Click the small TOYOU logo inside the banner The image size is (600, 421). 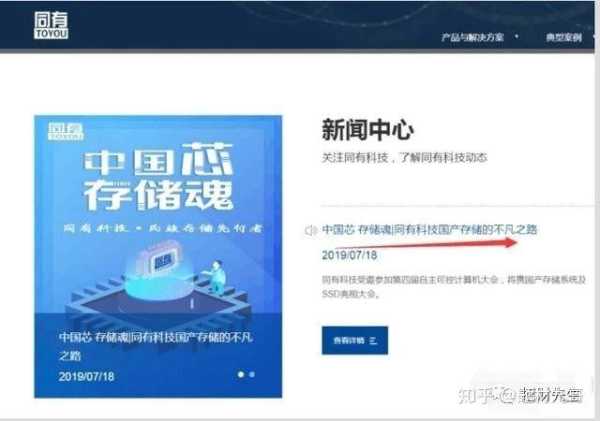(65, 131)
